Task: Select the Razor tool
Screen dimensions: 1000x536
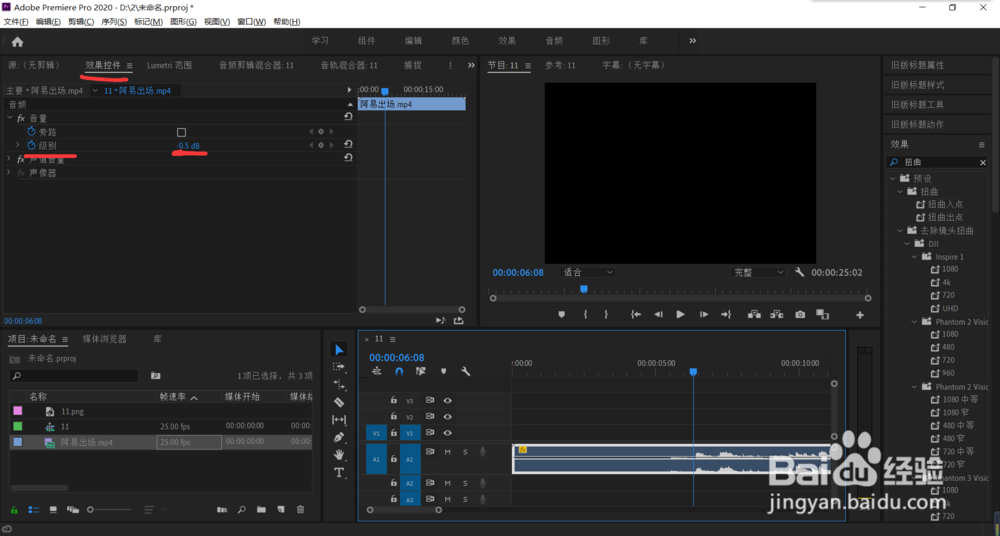Action: tap(339, 402)
